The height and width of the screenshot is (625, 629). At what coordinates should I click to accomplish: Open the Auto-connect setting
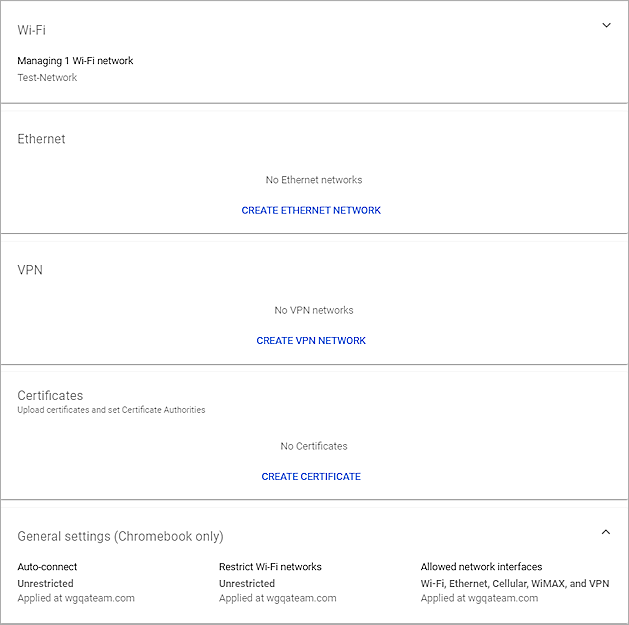(47, 567)
